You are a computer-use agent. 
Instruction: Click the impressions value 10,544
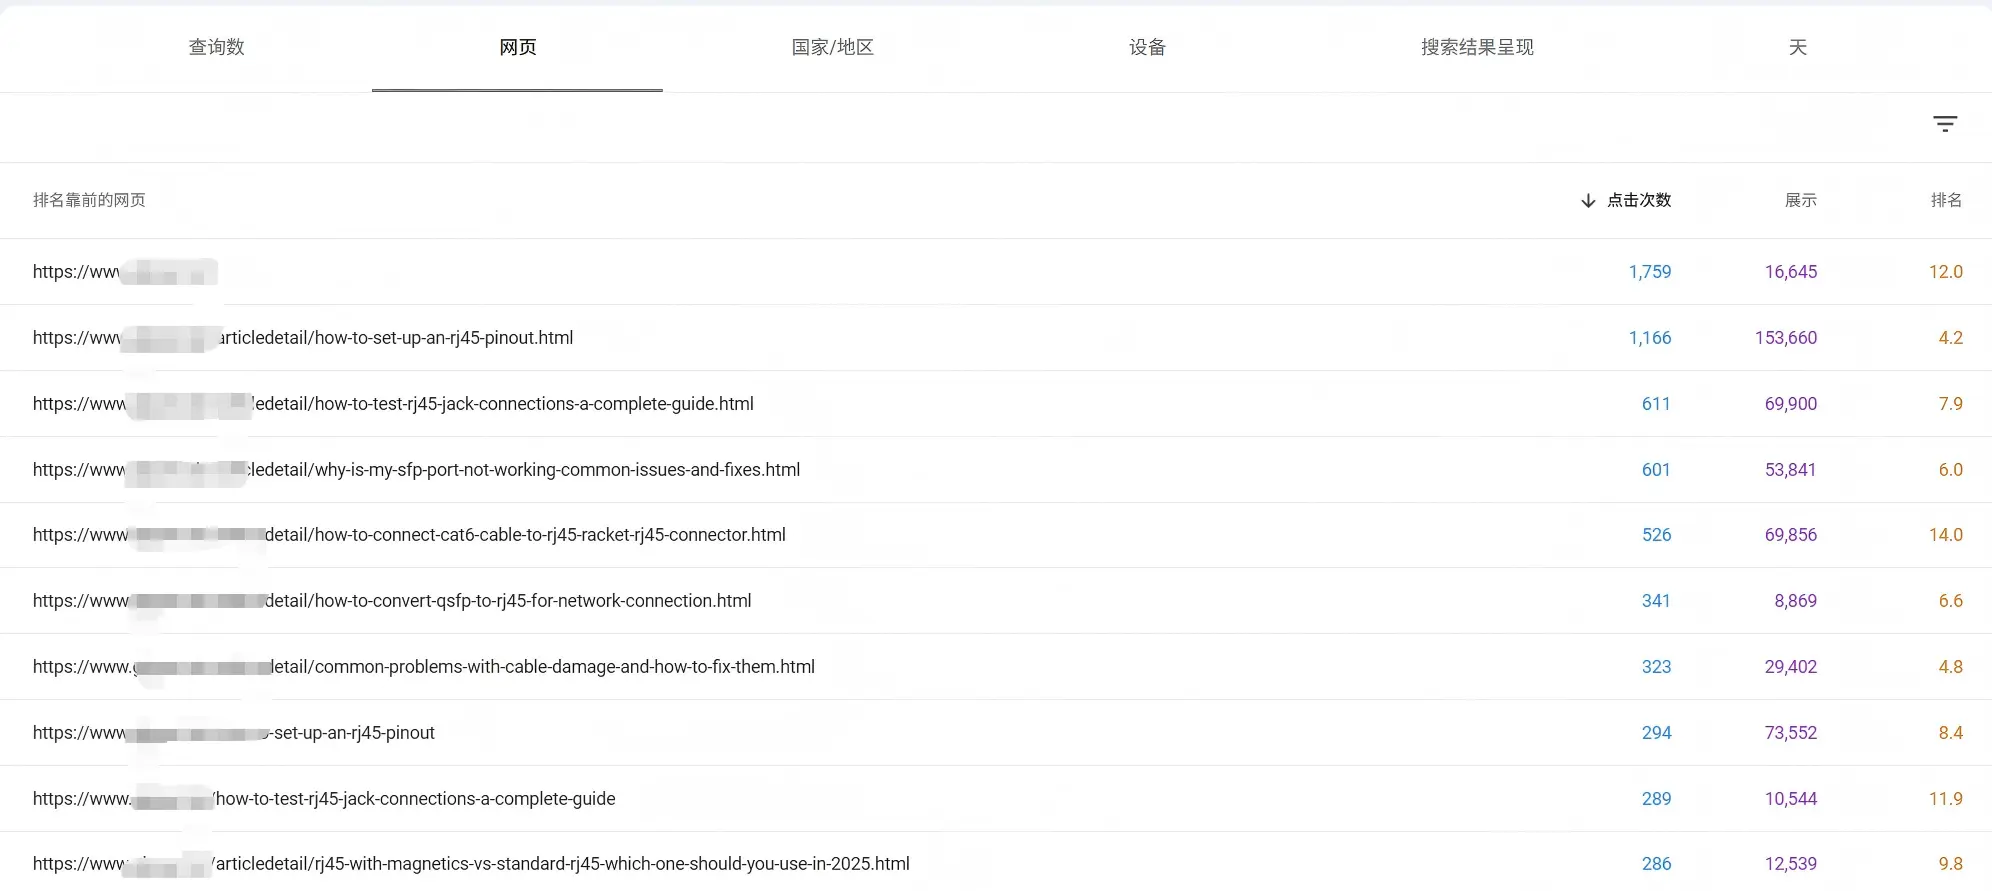[1791, 799]
